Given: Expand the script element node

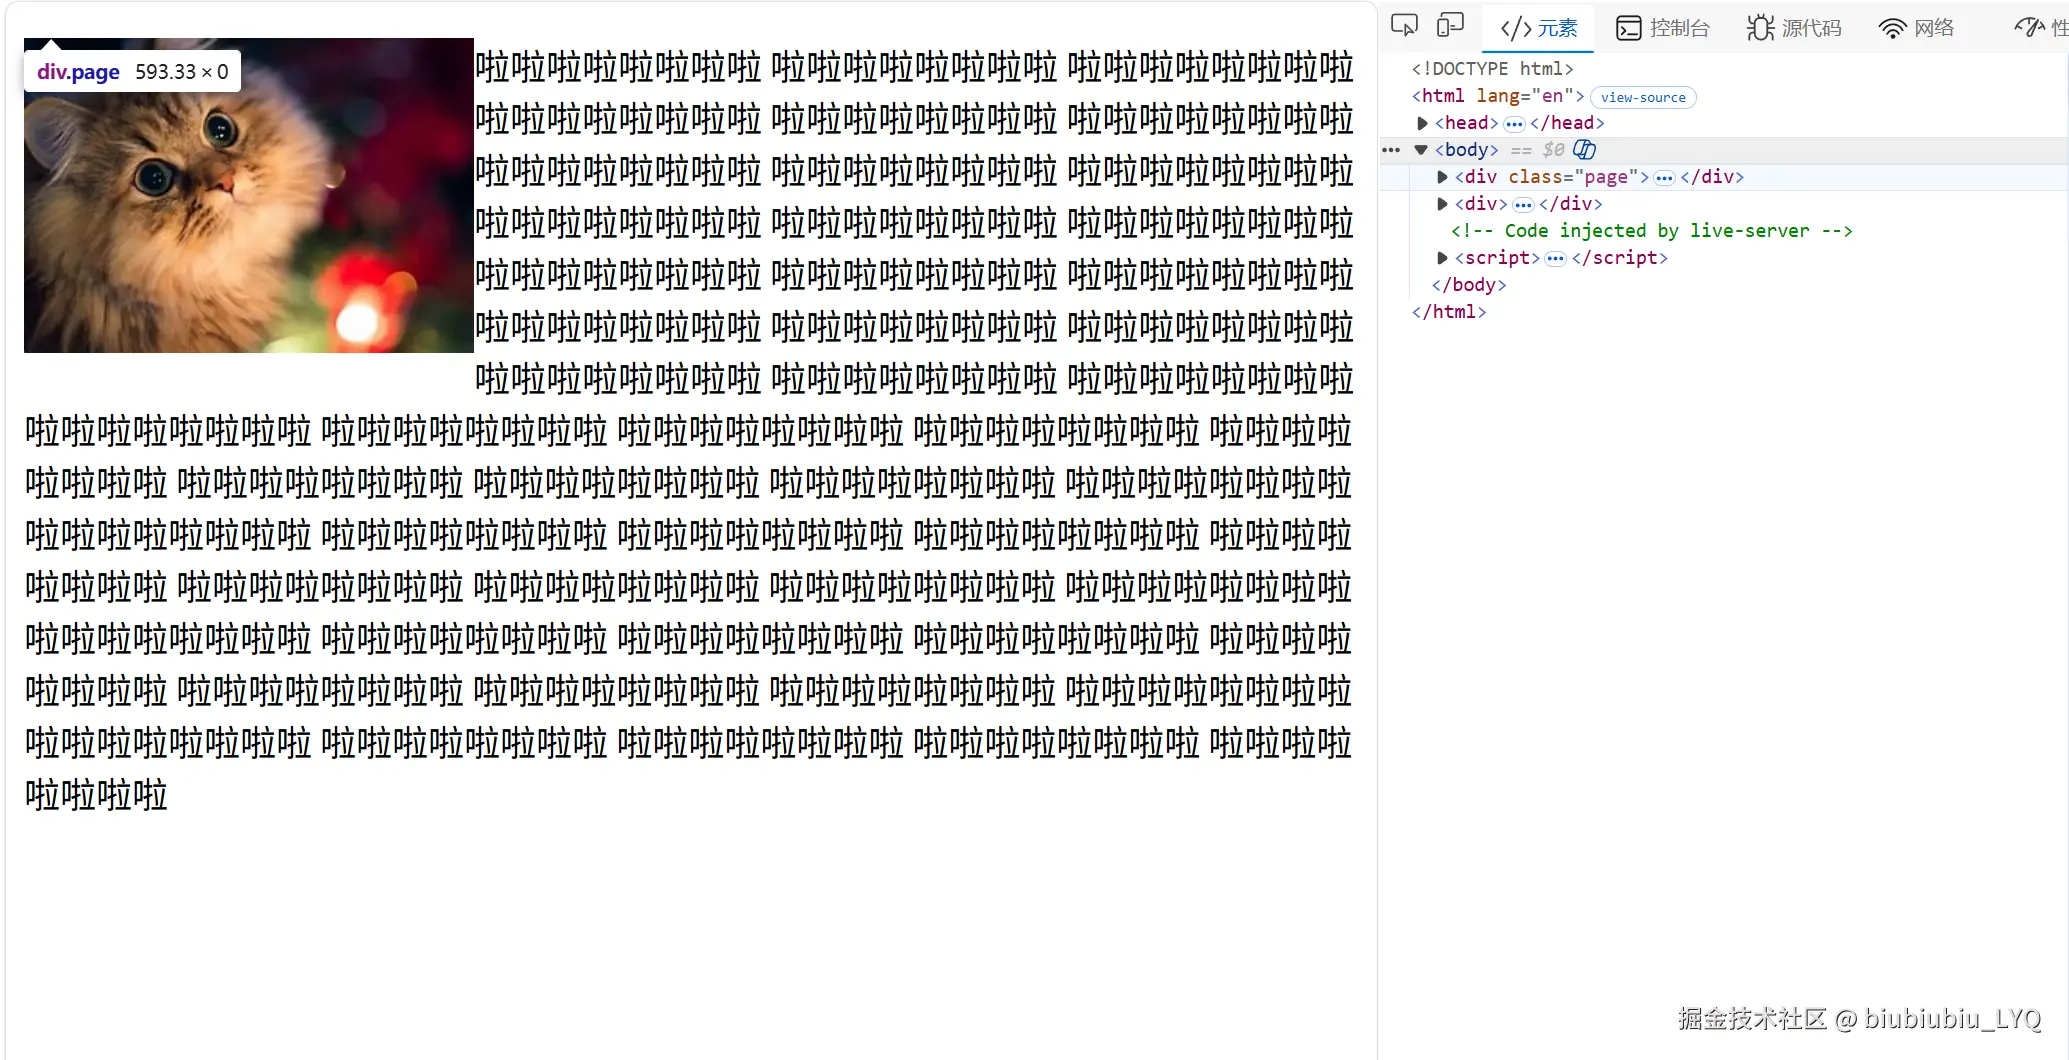Looking at the screenshot, I should click(1442, 258).
